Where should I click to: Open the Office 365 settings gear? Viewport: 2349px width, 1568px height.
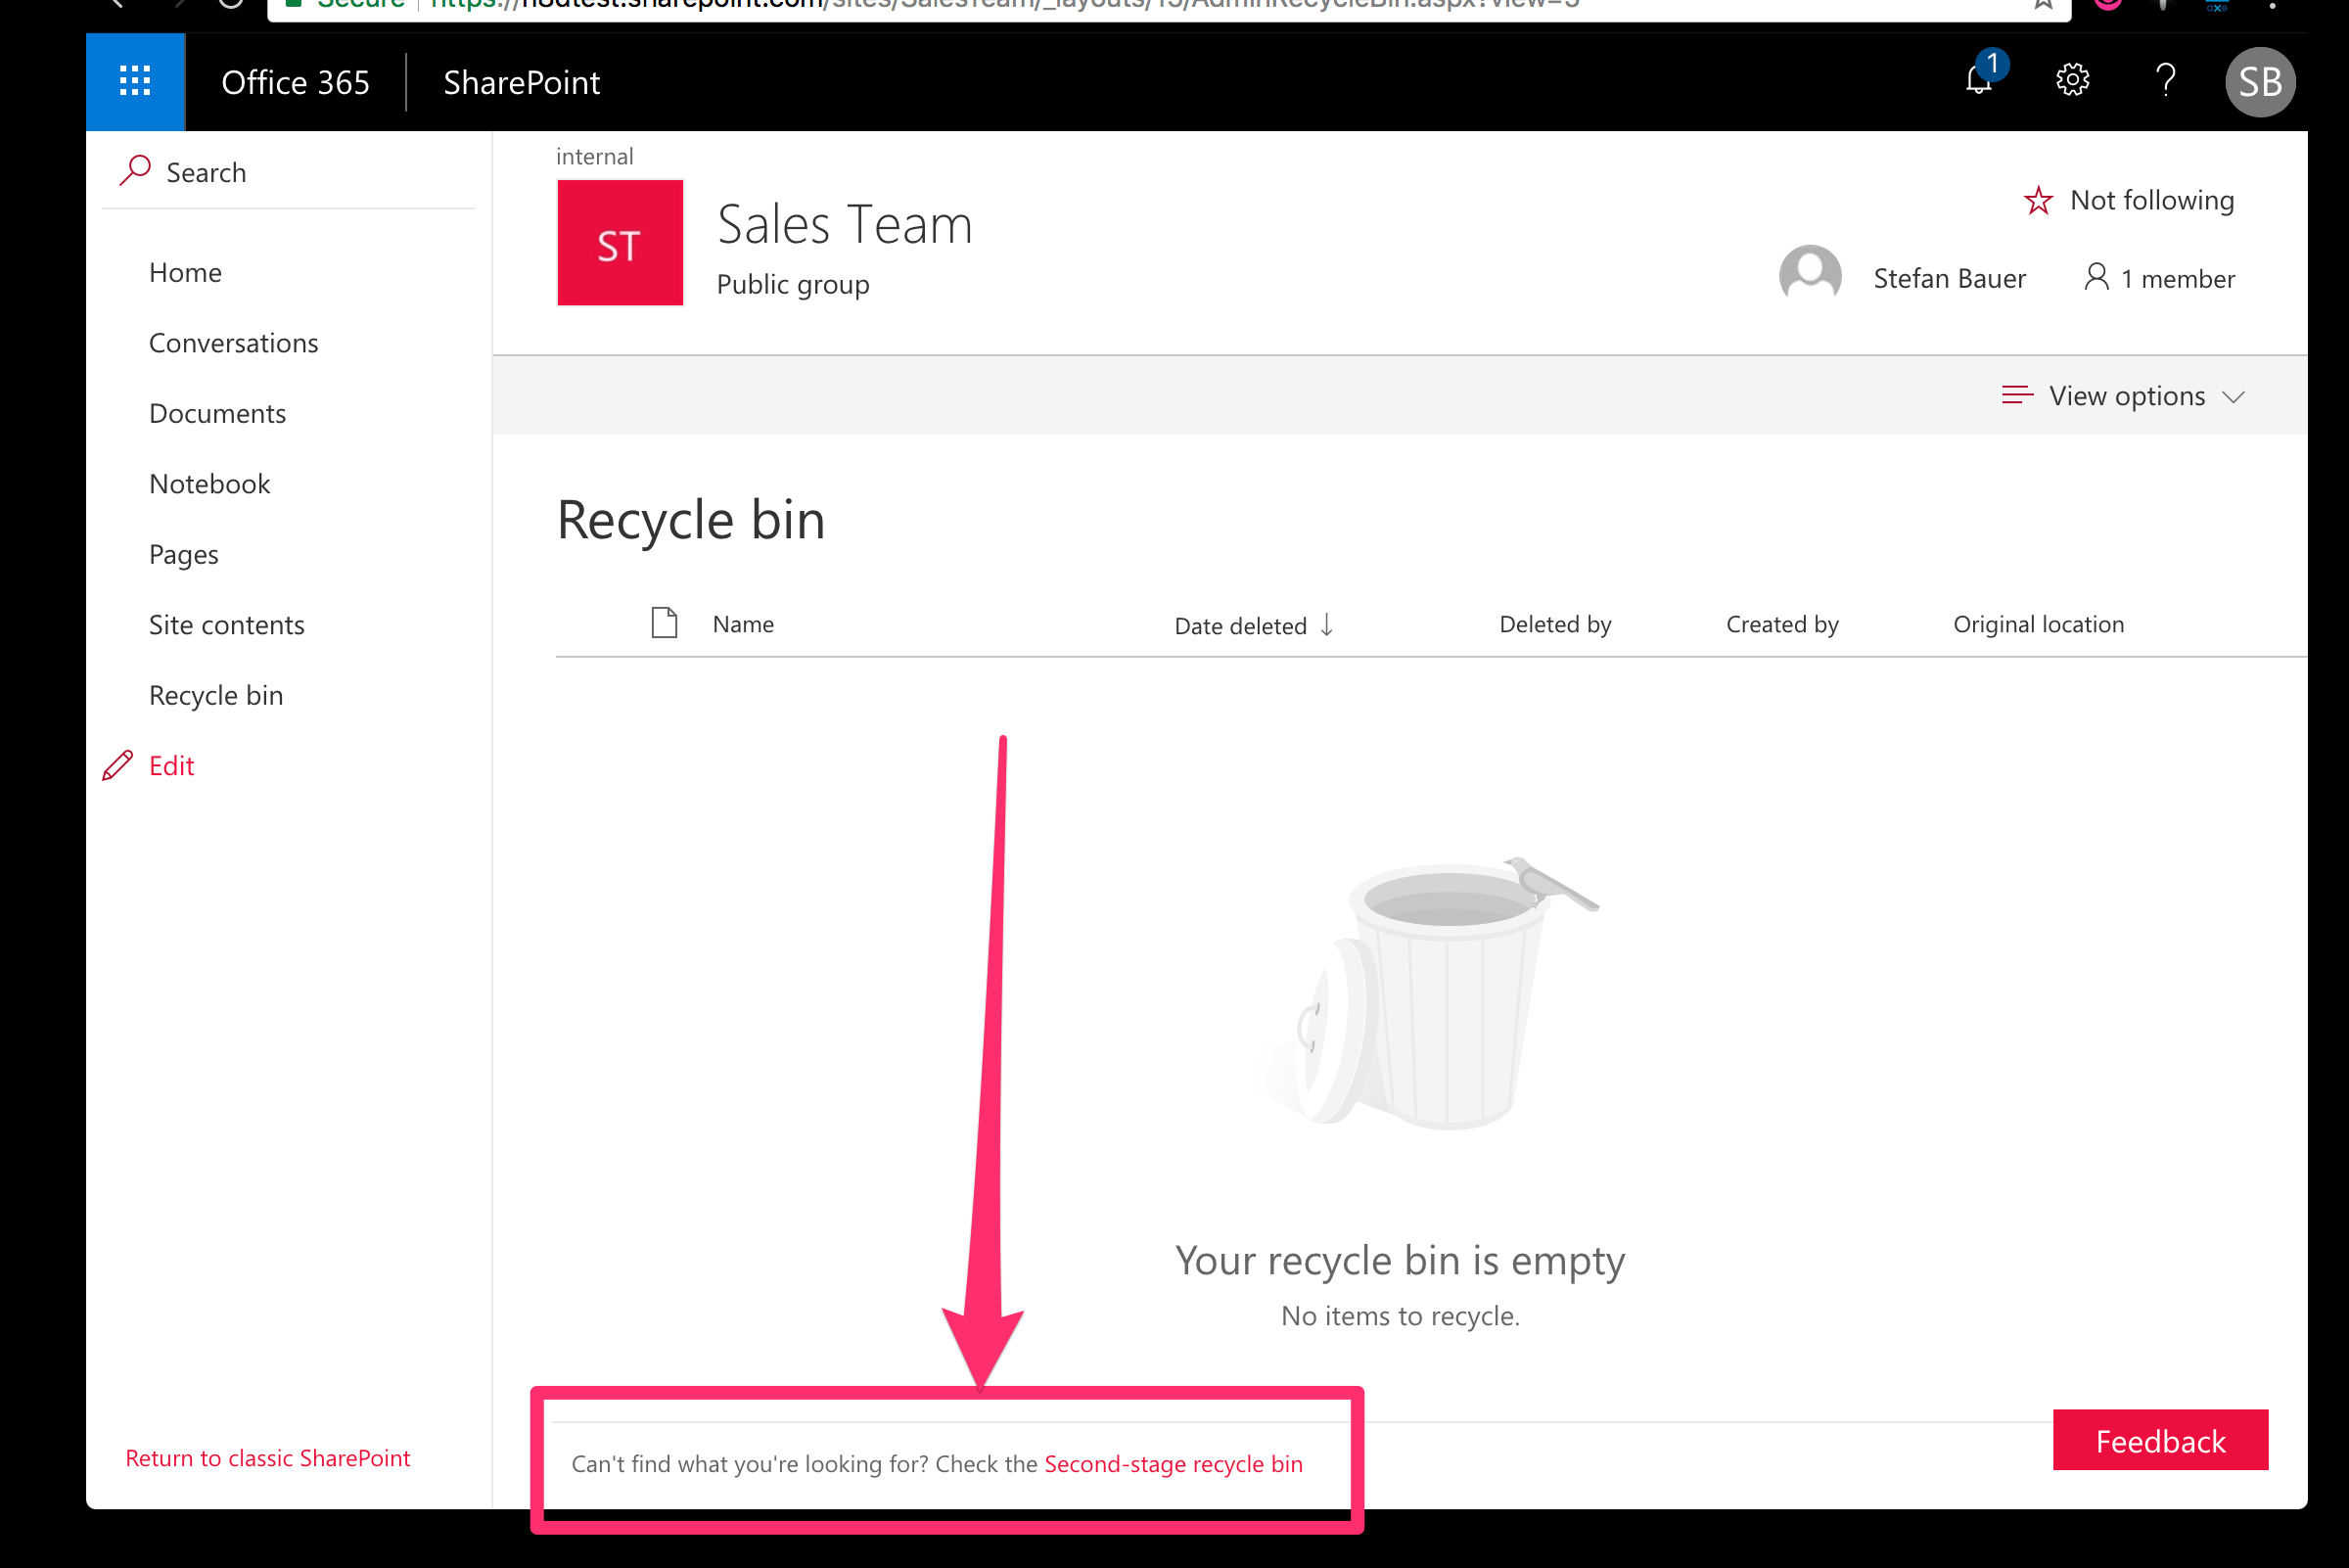coord(2072,81)
